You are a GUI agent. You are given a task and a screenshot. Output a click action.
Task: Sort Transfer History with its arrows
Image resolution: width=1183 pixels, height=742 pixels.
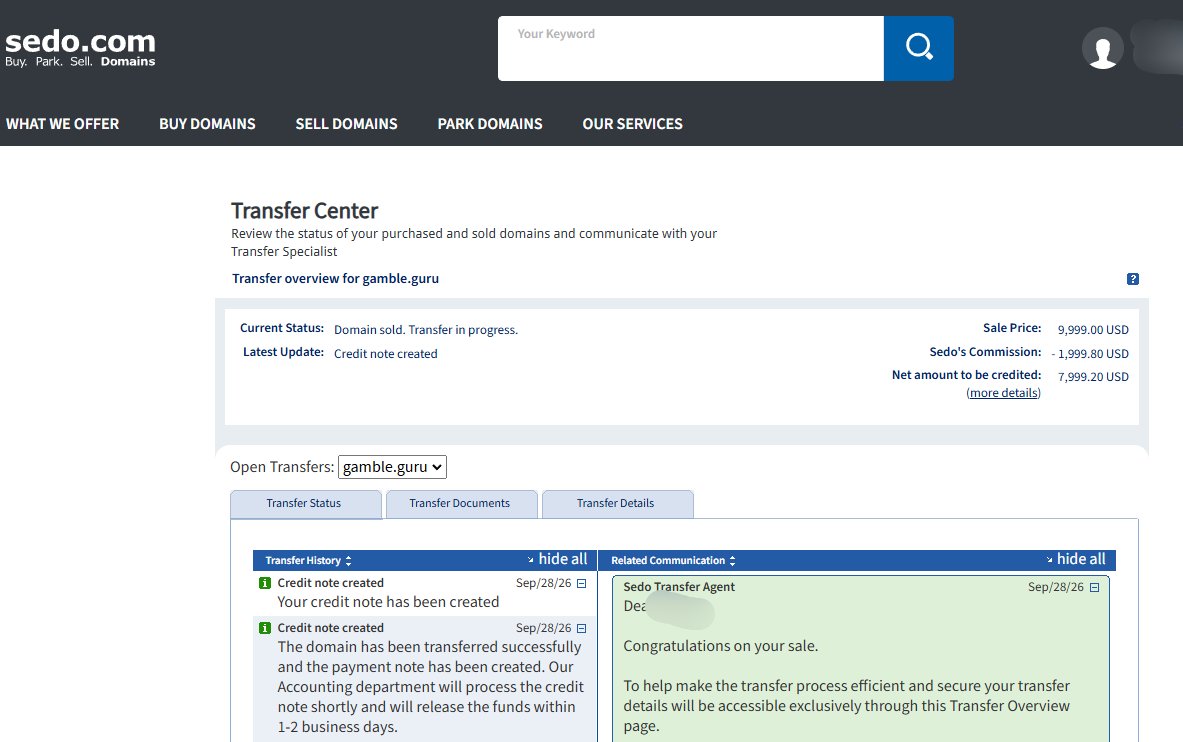click(x=349, y=561)
